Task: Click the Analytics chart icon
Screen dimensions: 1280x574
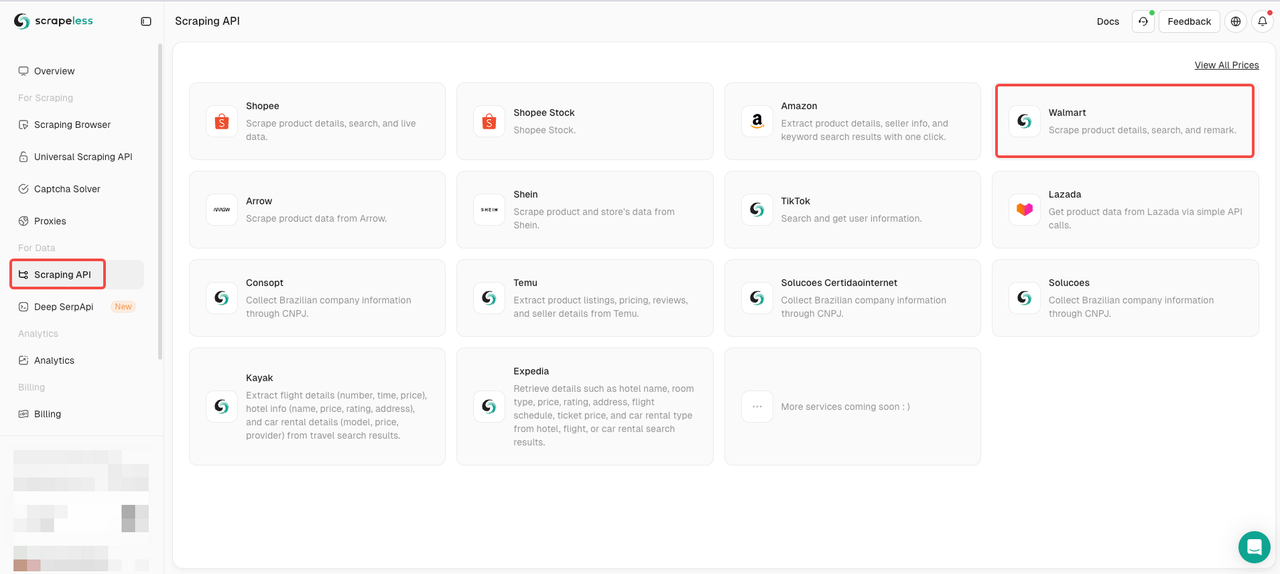Action: click(x=24, y=360)
